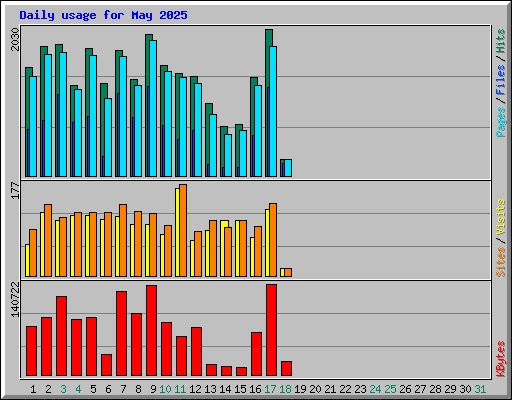Click day label 8 on the axis
This screenshot has height=400, width=512.
click(138, 389)
